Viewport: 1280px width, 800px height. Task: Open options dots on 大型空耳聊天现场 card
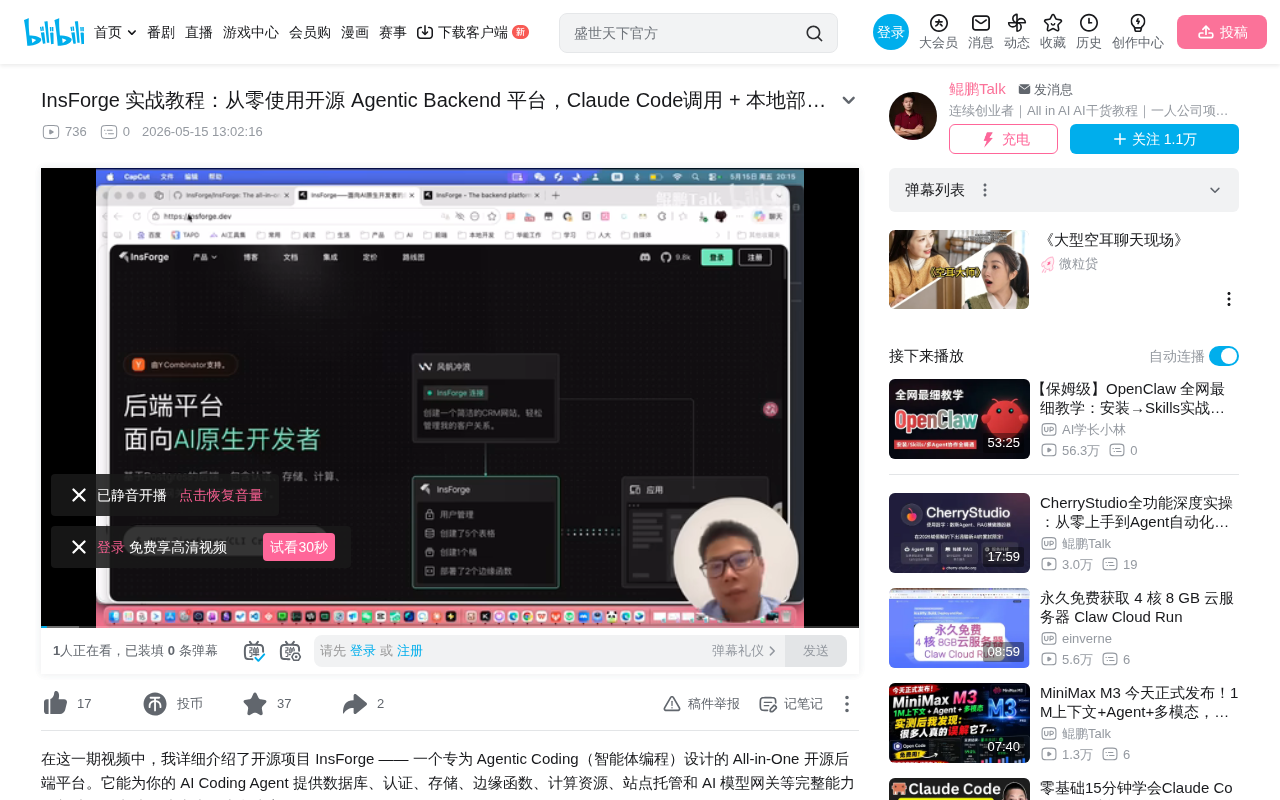tap(1229, 299)
